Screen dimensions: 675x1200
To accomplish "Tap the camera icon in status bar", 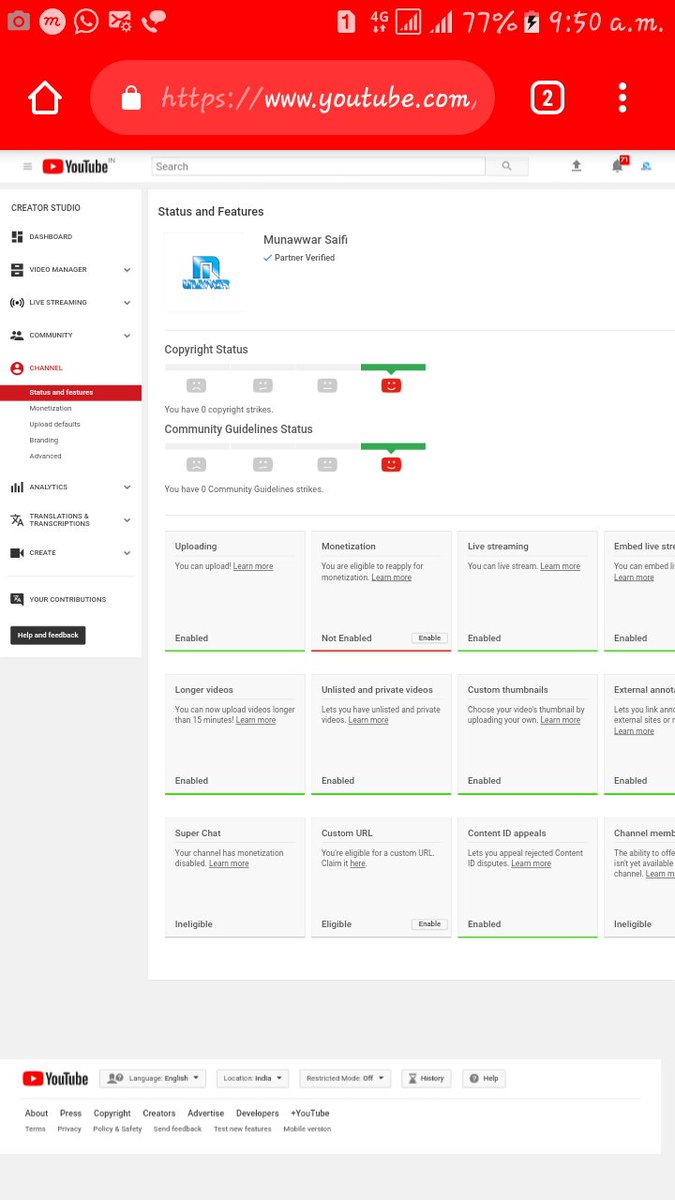I will point(18,21).
